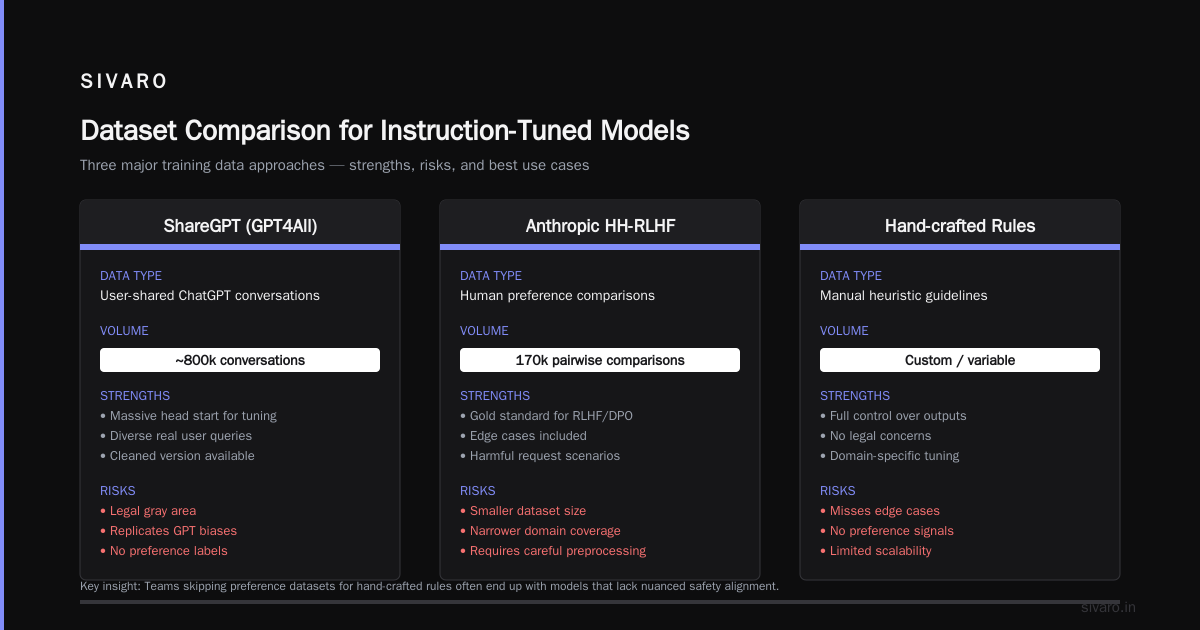Click the bottom horizontal progress bar
The height and width of the screenshot is (630, 1200).
600,602
